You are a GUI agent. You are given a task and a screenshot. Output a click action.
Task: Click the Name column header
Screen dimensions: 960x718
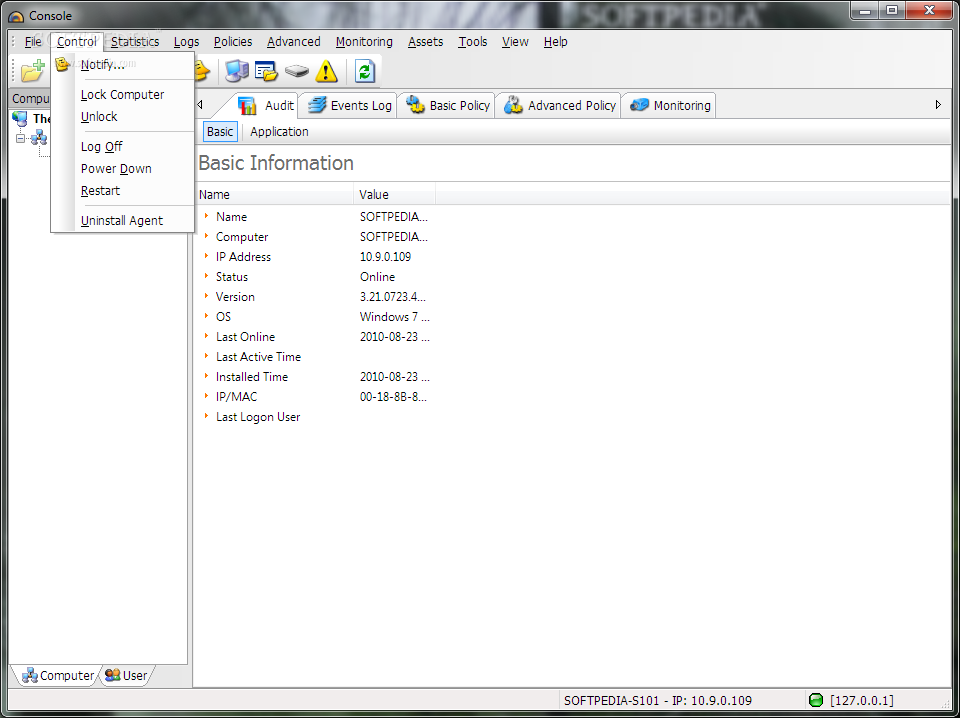click(274, 195)
